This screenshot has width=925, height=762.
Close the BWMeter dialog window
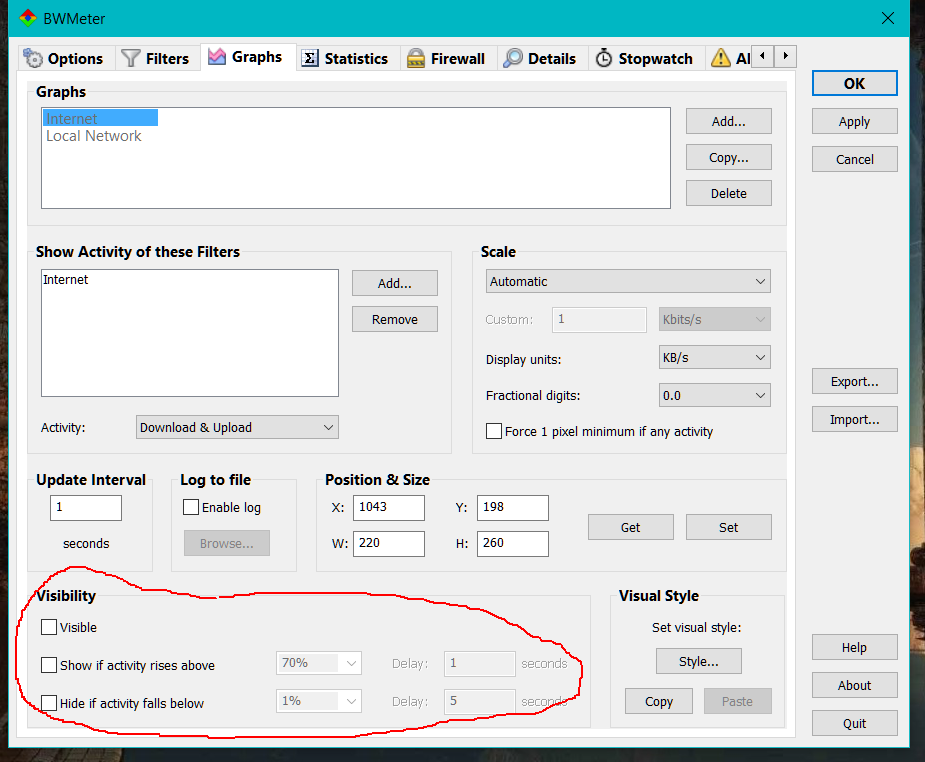point(888,18)
